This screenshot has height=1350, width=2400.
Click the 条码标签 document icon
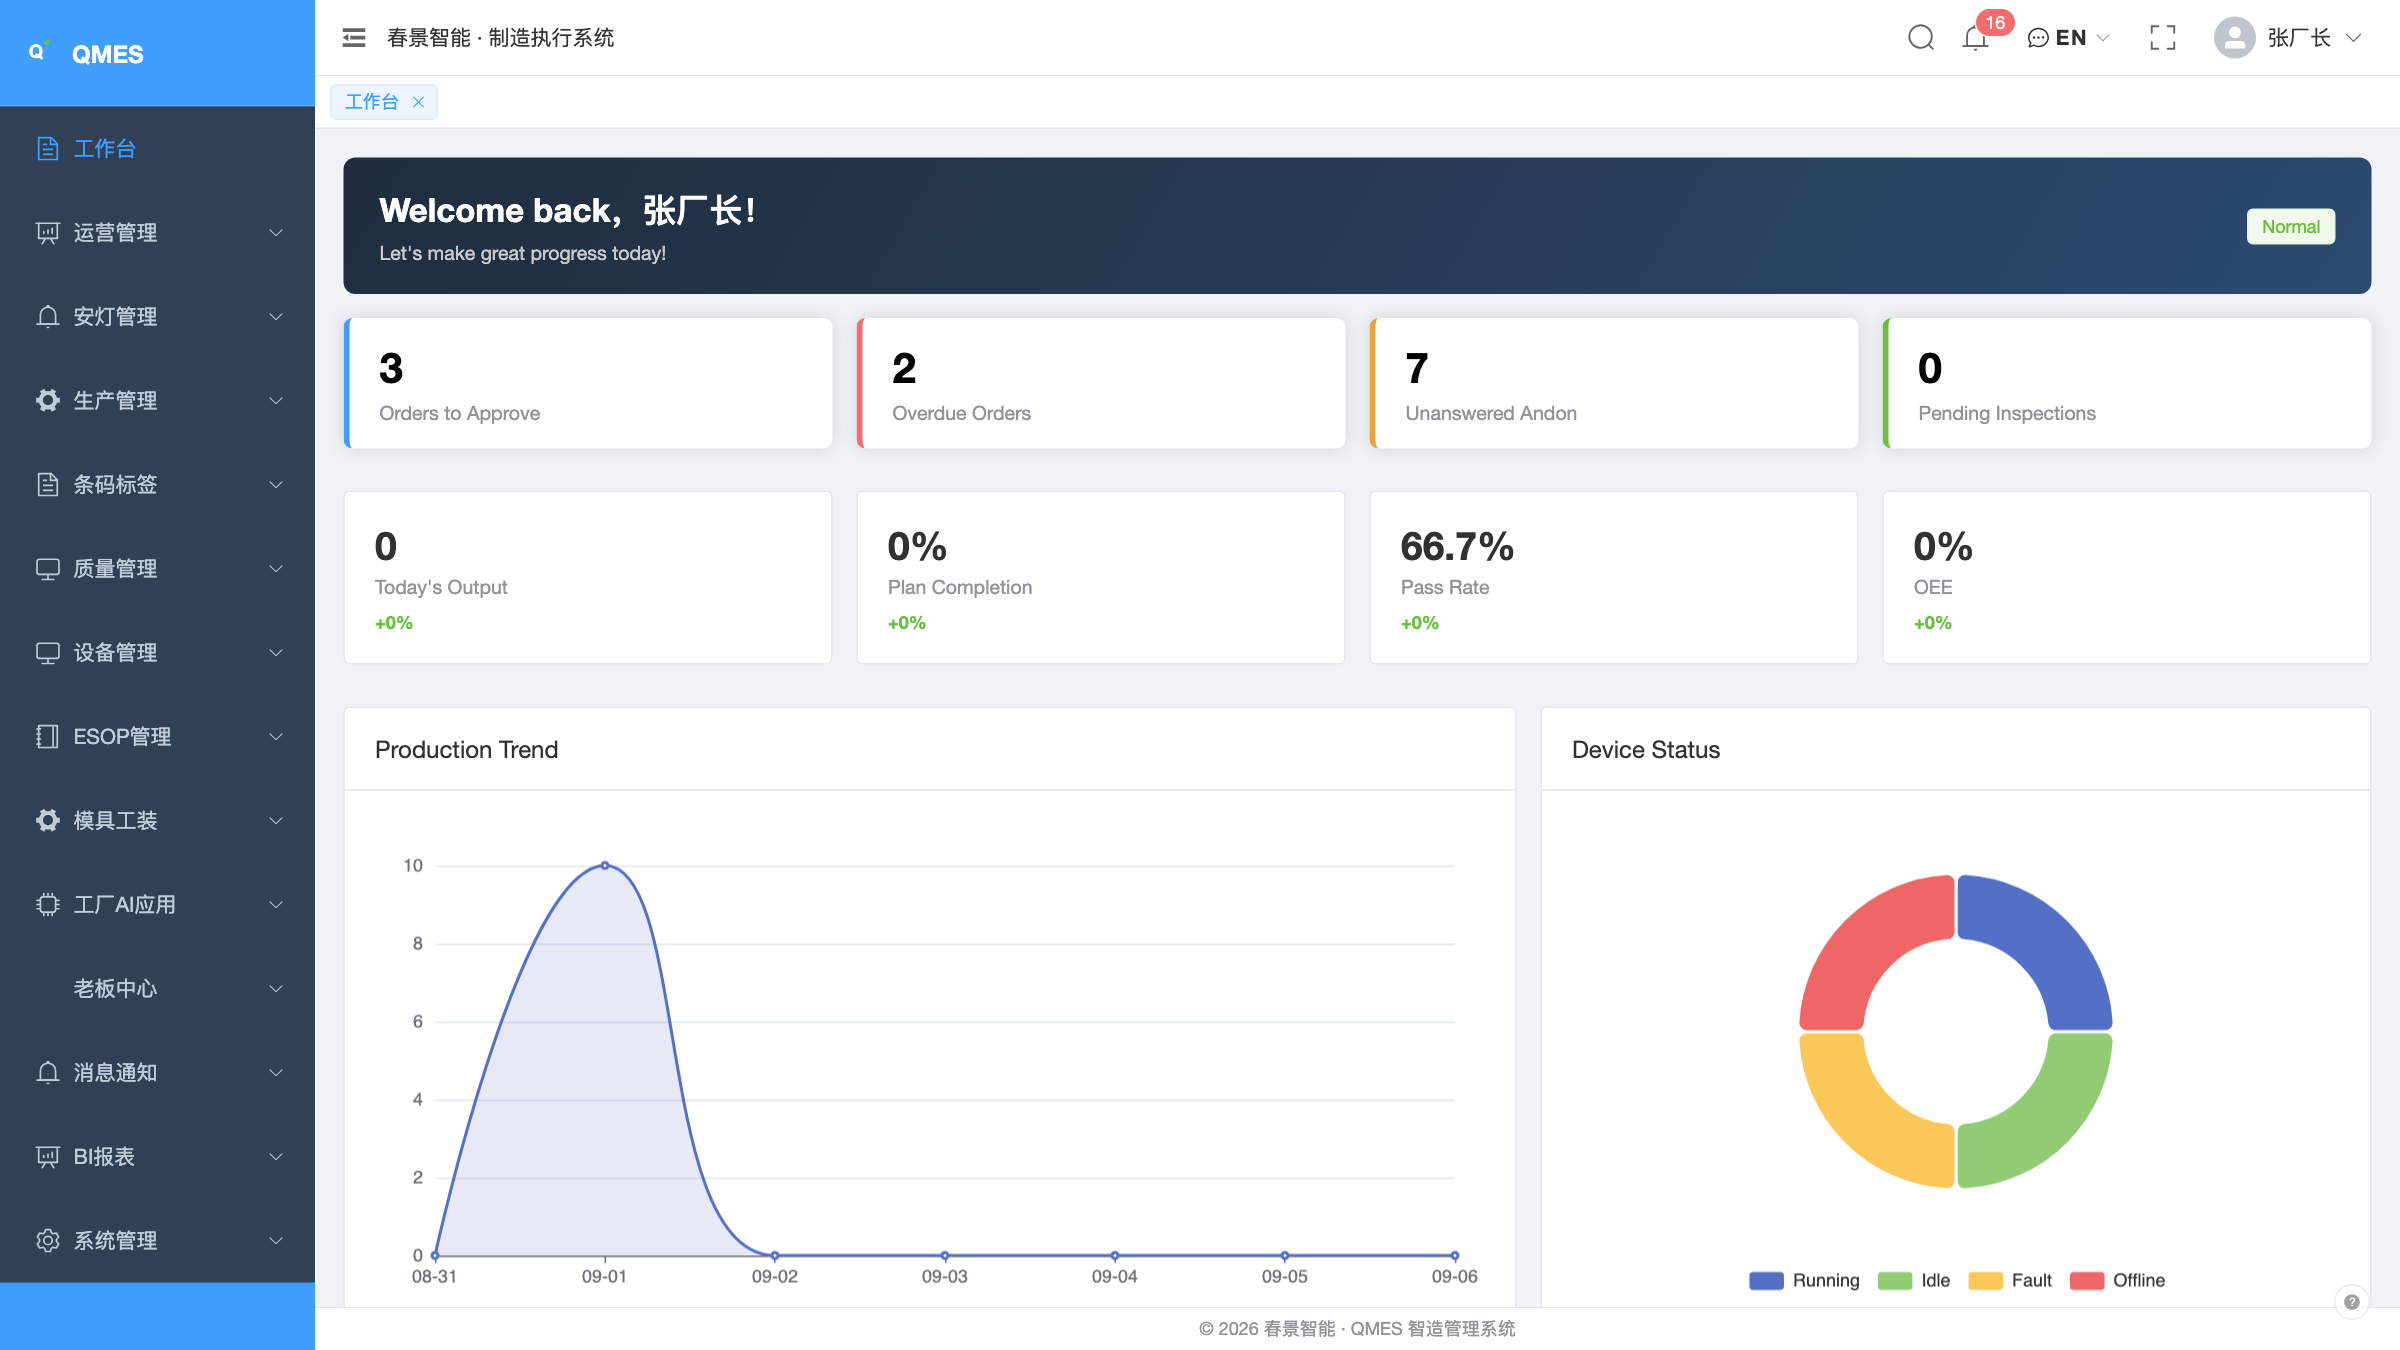(x=47, y=485)
